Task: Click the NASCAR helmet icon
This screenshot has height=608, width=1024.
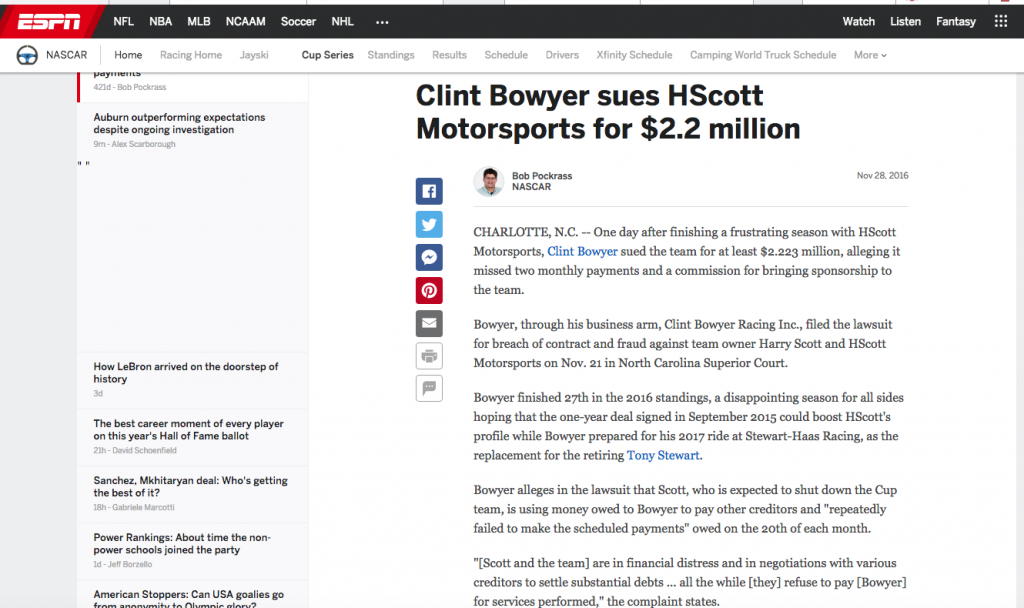Action: (x=27, y=56)
